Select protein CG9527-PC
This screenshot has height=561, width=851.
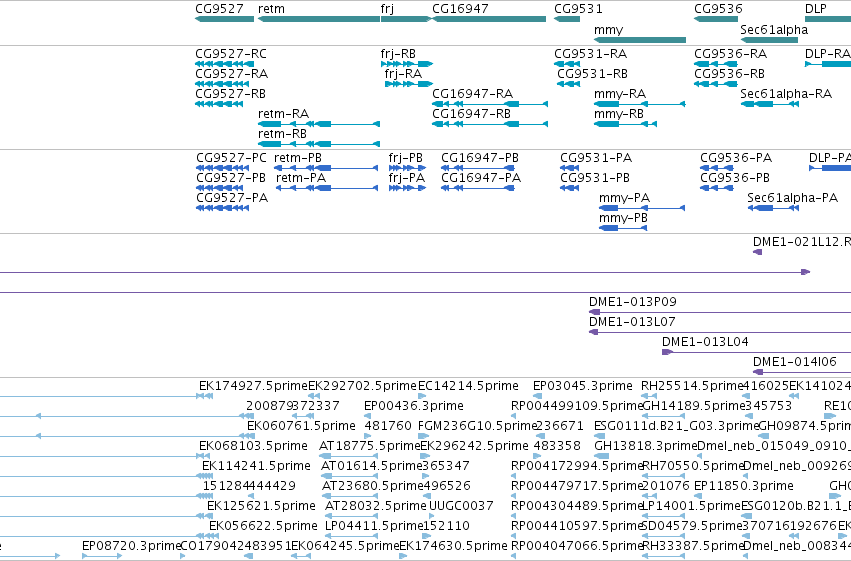tap(223, 168)
